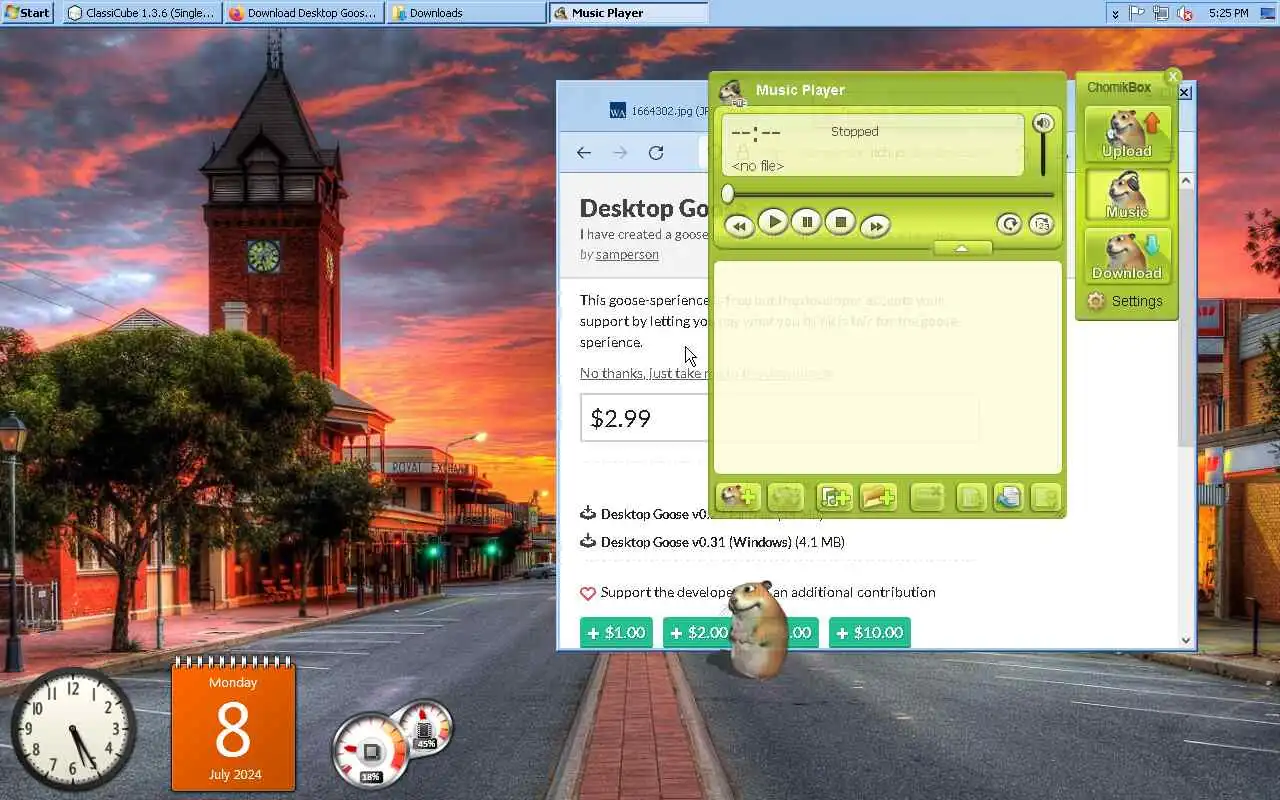Click the muted volume tray icon
Screen dimensions: 1280x800
coord(1185,13)
